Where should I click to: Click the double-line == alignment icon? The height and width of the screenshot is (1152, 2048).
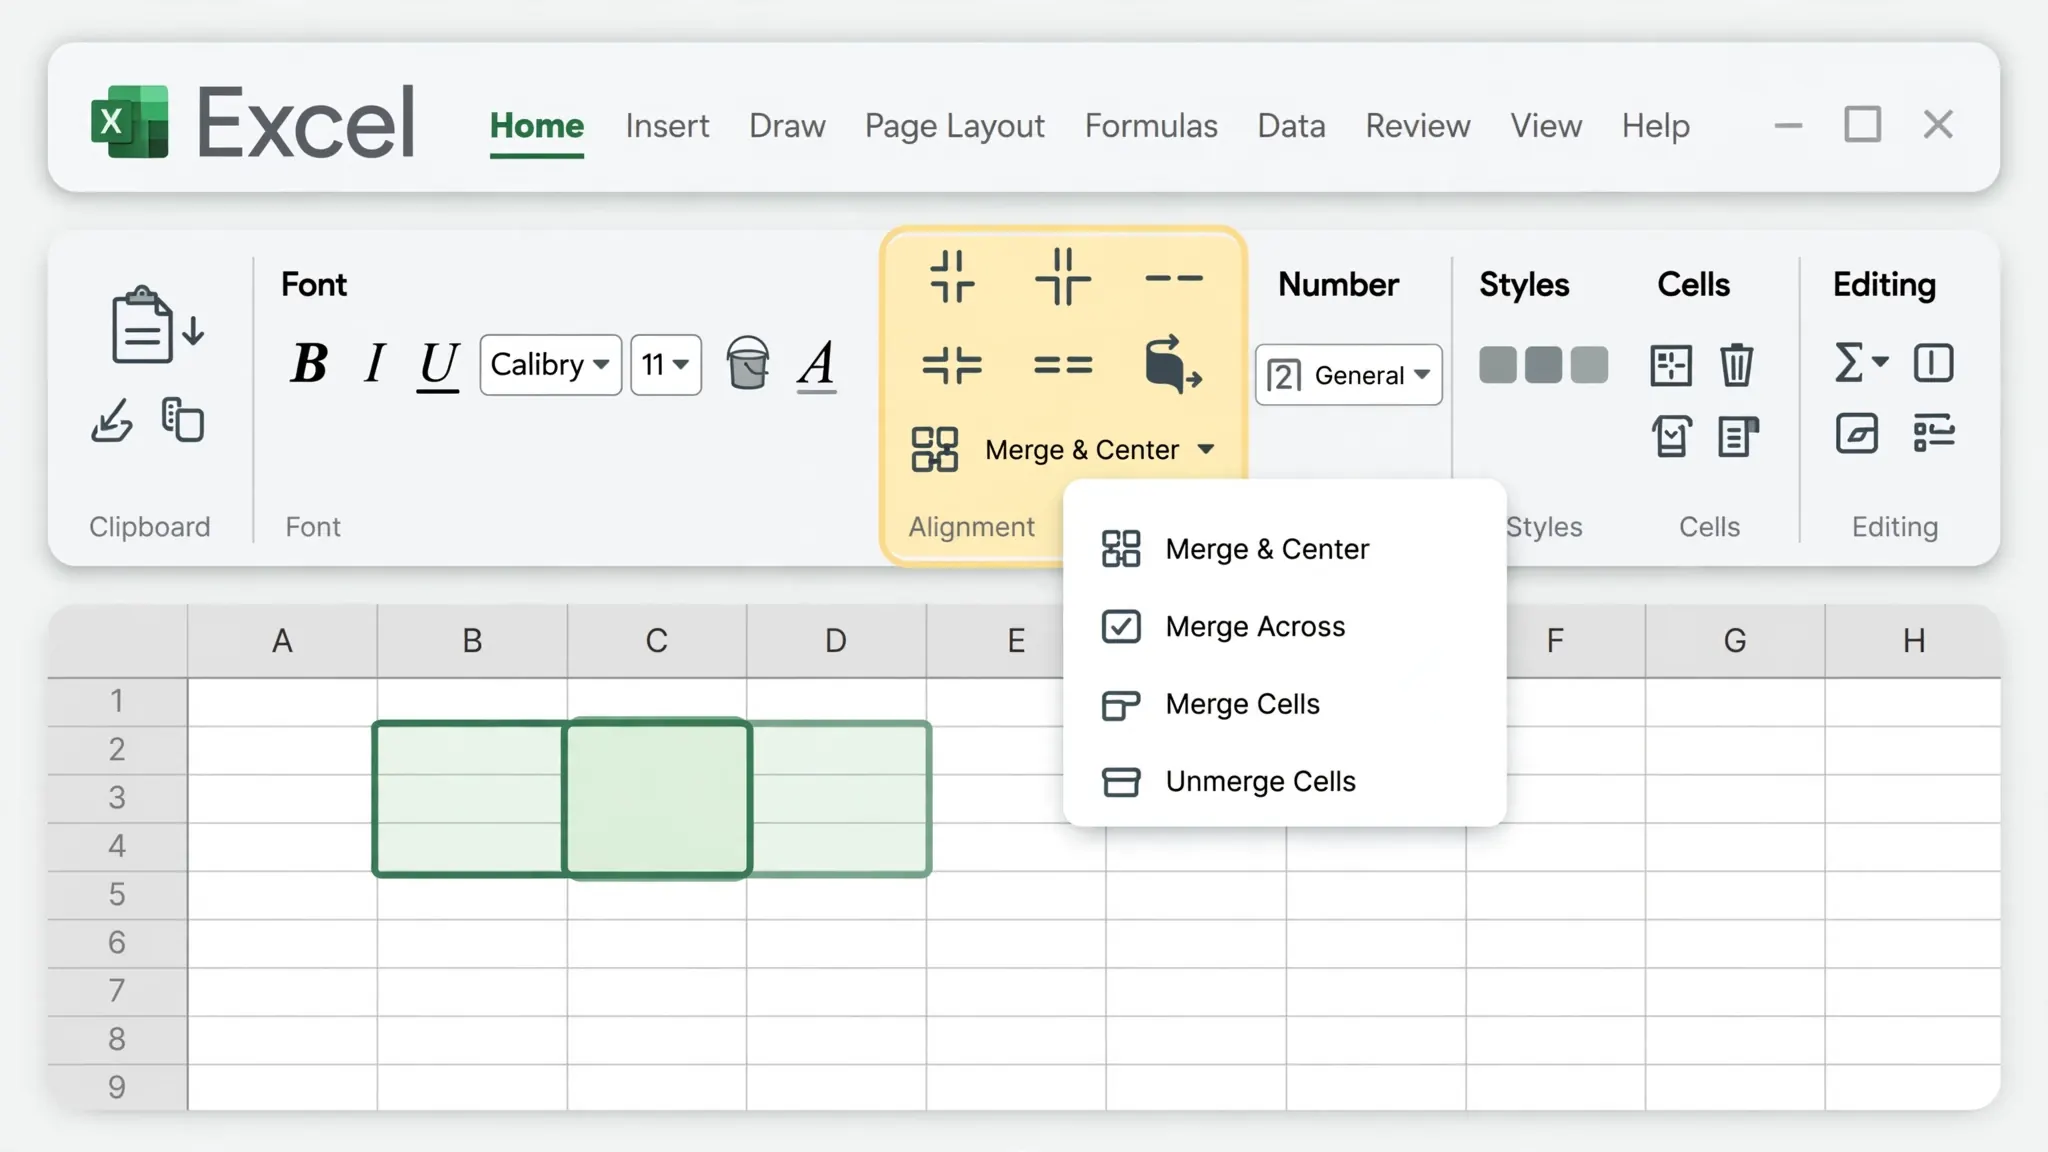1063,365
